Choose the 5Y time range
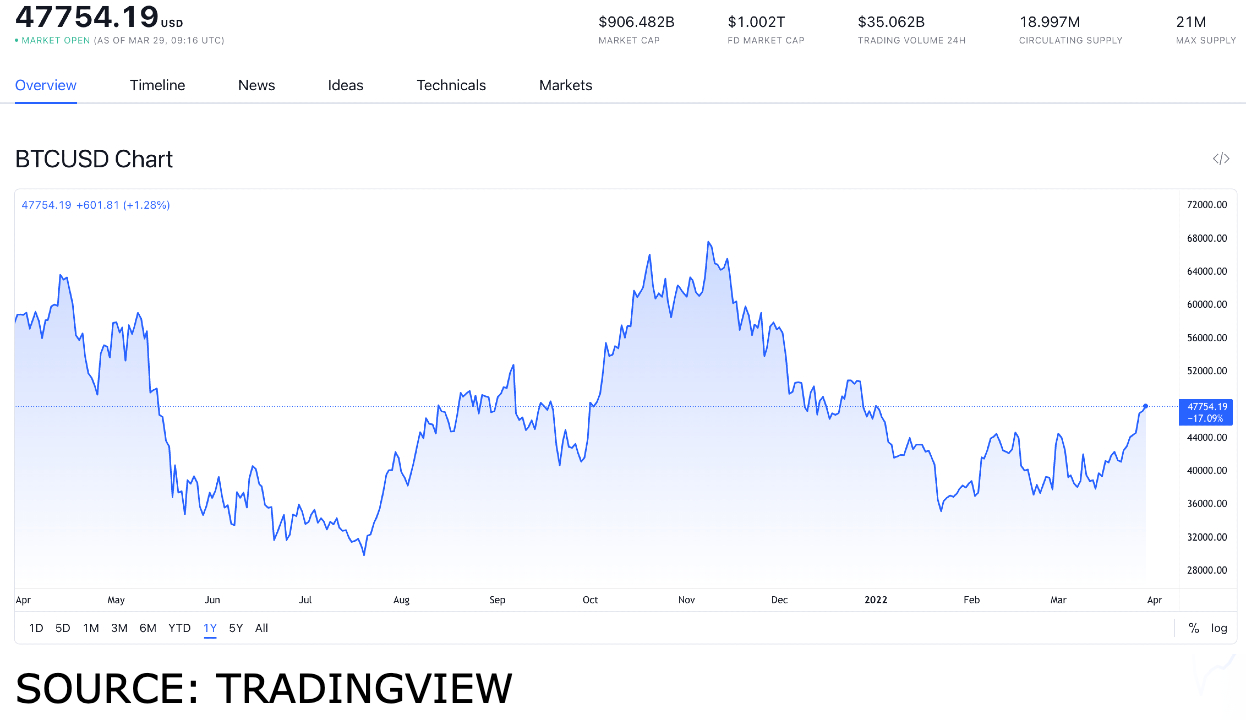This screenshot has height=720, width=1246. [x=236, y=628]
